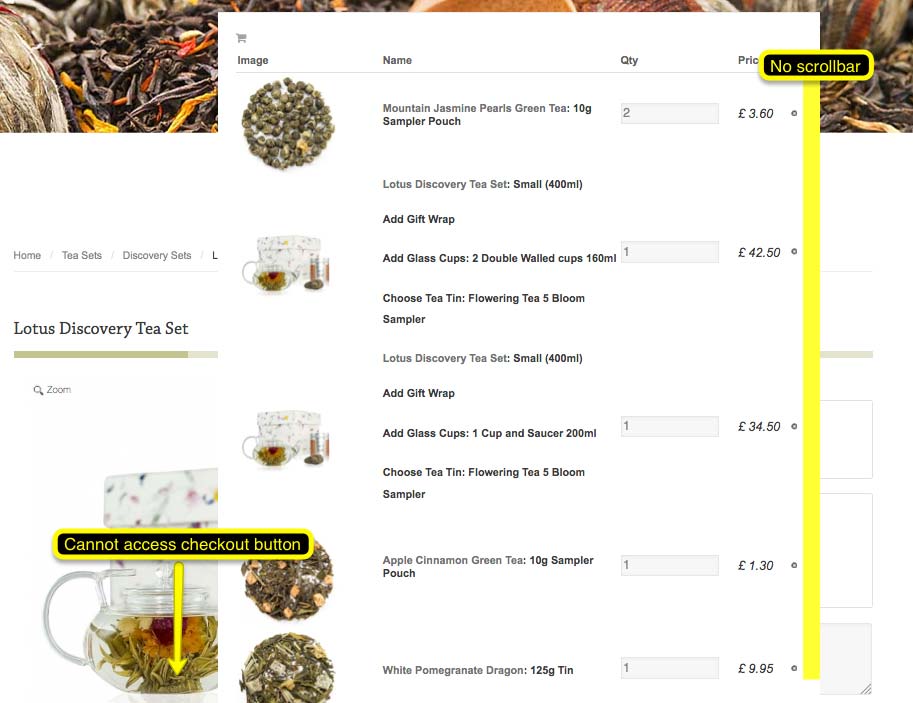Screen dimensions: 913x703
Task: Remove White Pomegranate Dragon tin from cart
Action: [794, 668]
